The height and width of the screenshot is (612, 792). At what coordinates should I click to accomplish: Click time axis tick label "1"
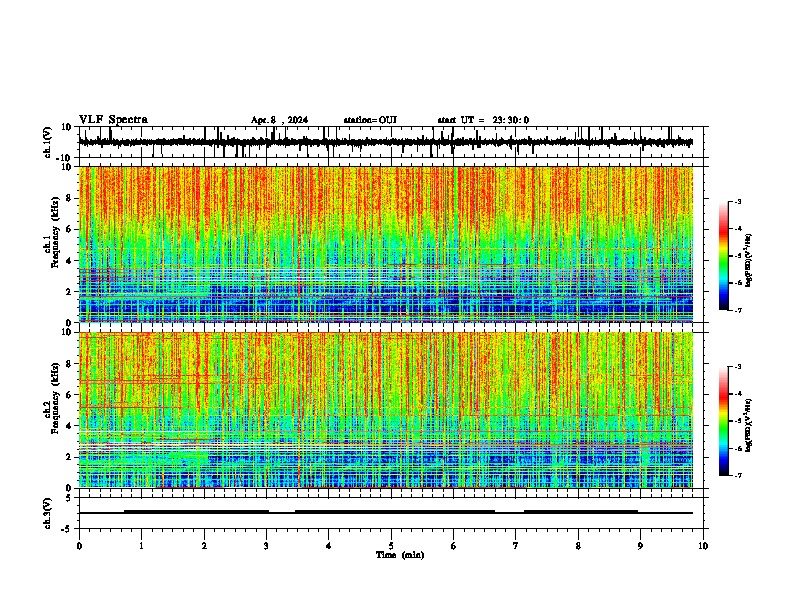point(141,546)
